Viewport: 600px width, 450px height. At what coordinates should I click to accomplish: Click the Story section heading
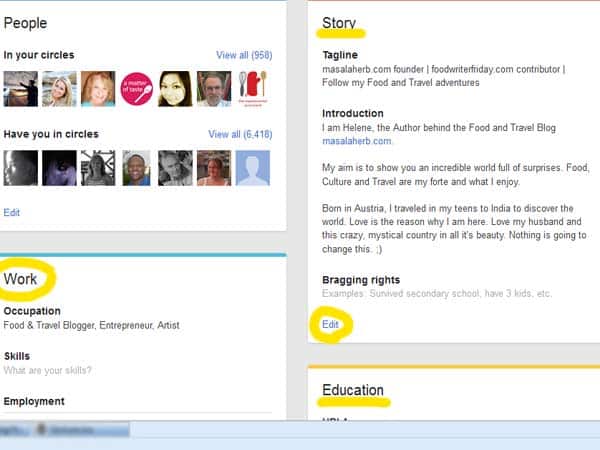(339, 23)
